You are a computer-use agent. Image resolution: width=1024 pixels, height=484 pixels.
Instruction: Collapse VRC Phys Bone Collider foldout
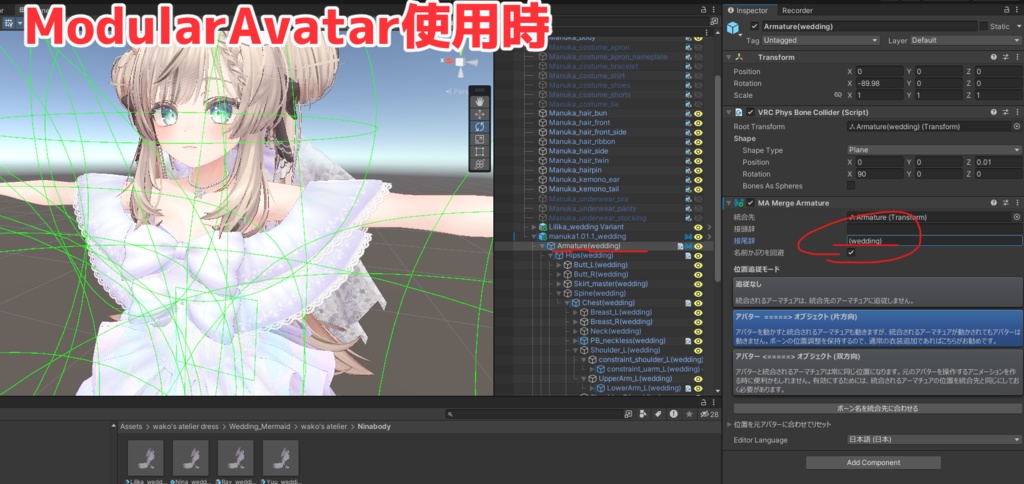pyautogui.click(x=729, y=112)
